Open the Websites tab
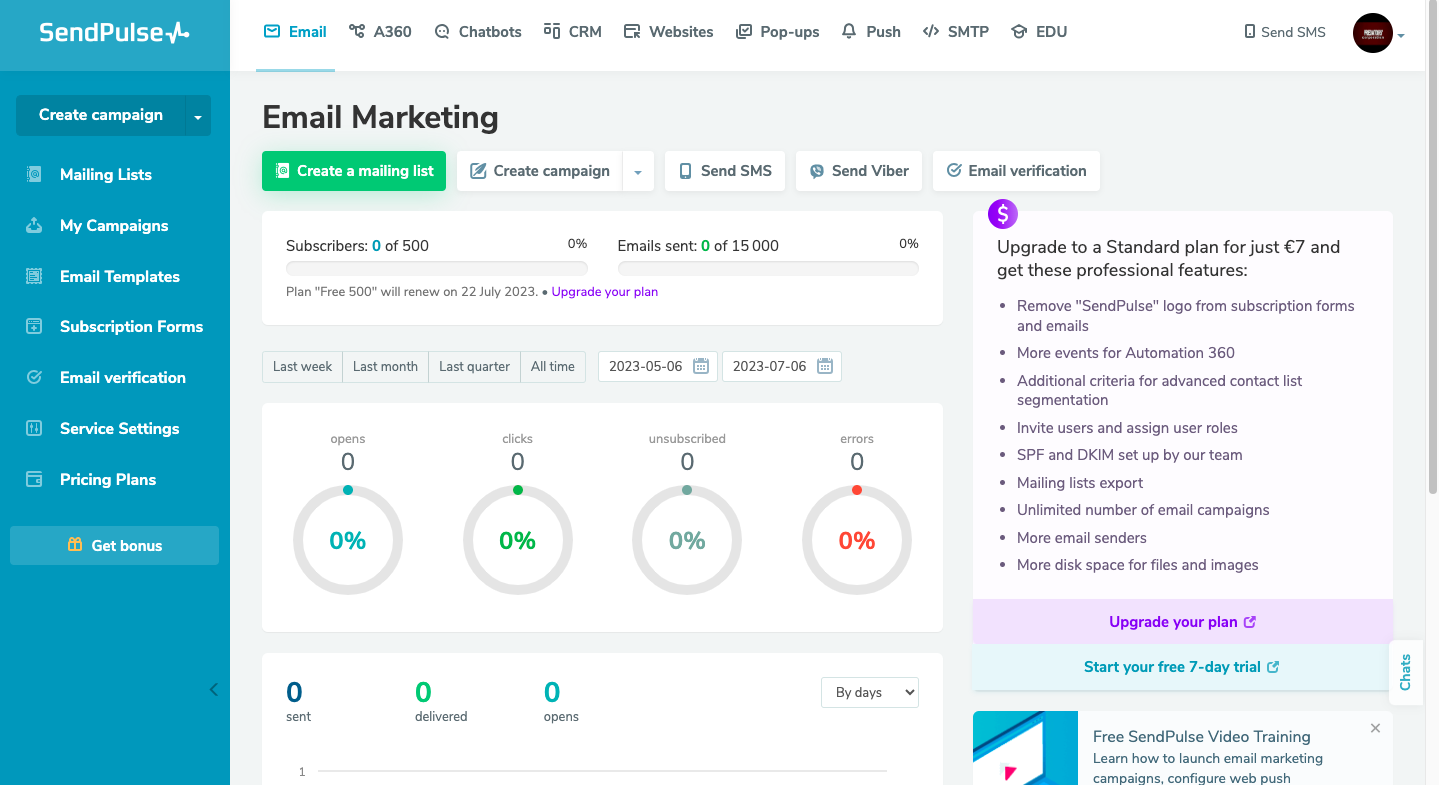Image resolution: width=1439 pixels, height=785 pixels. 669,31
